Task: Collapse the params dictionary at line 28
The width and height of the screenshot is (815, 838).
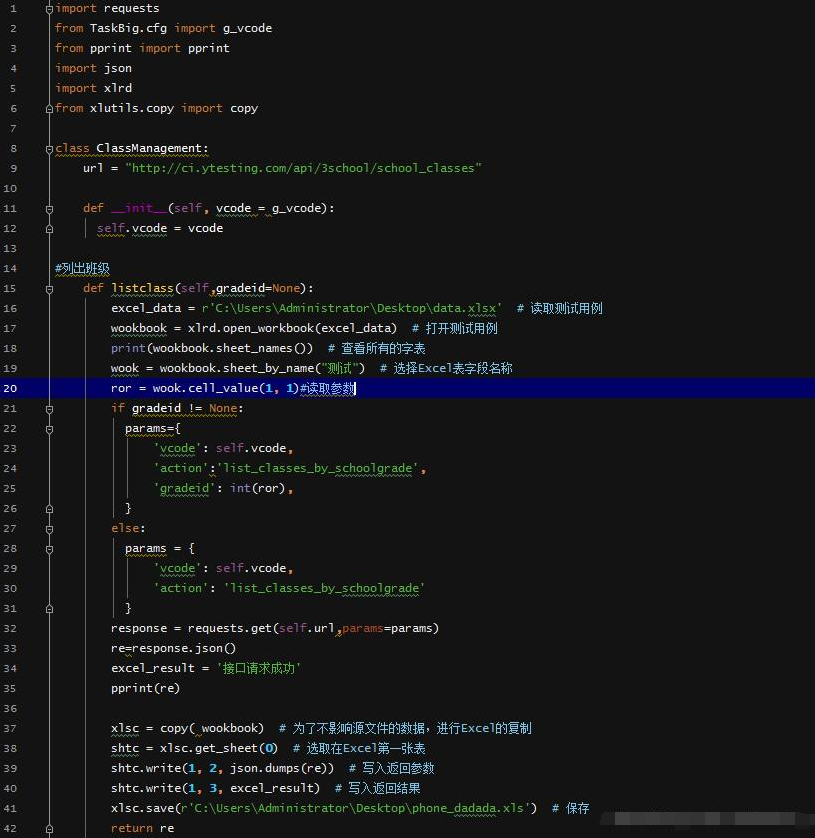Action: point(48,548)
